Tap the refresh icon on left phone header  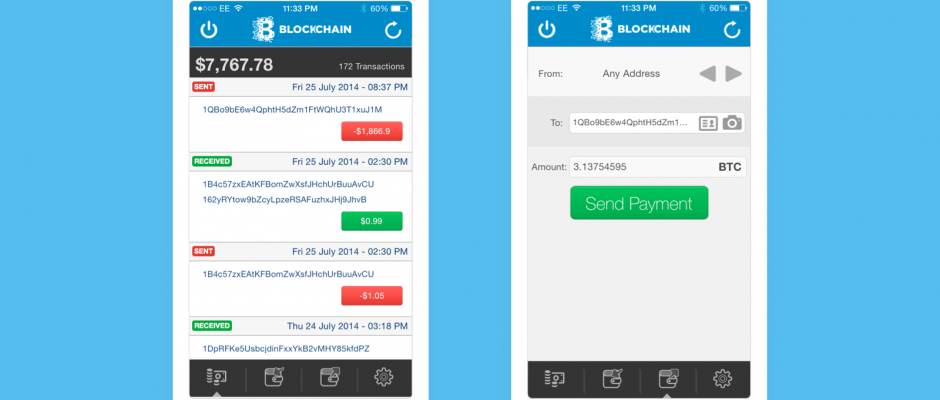393,29
